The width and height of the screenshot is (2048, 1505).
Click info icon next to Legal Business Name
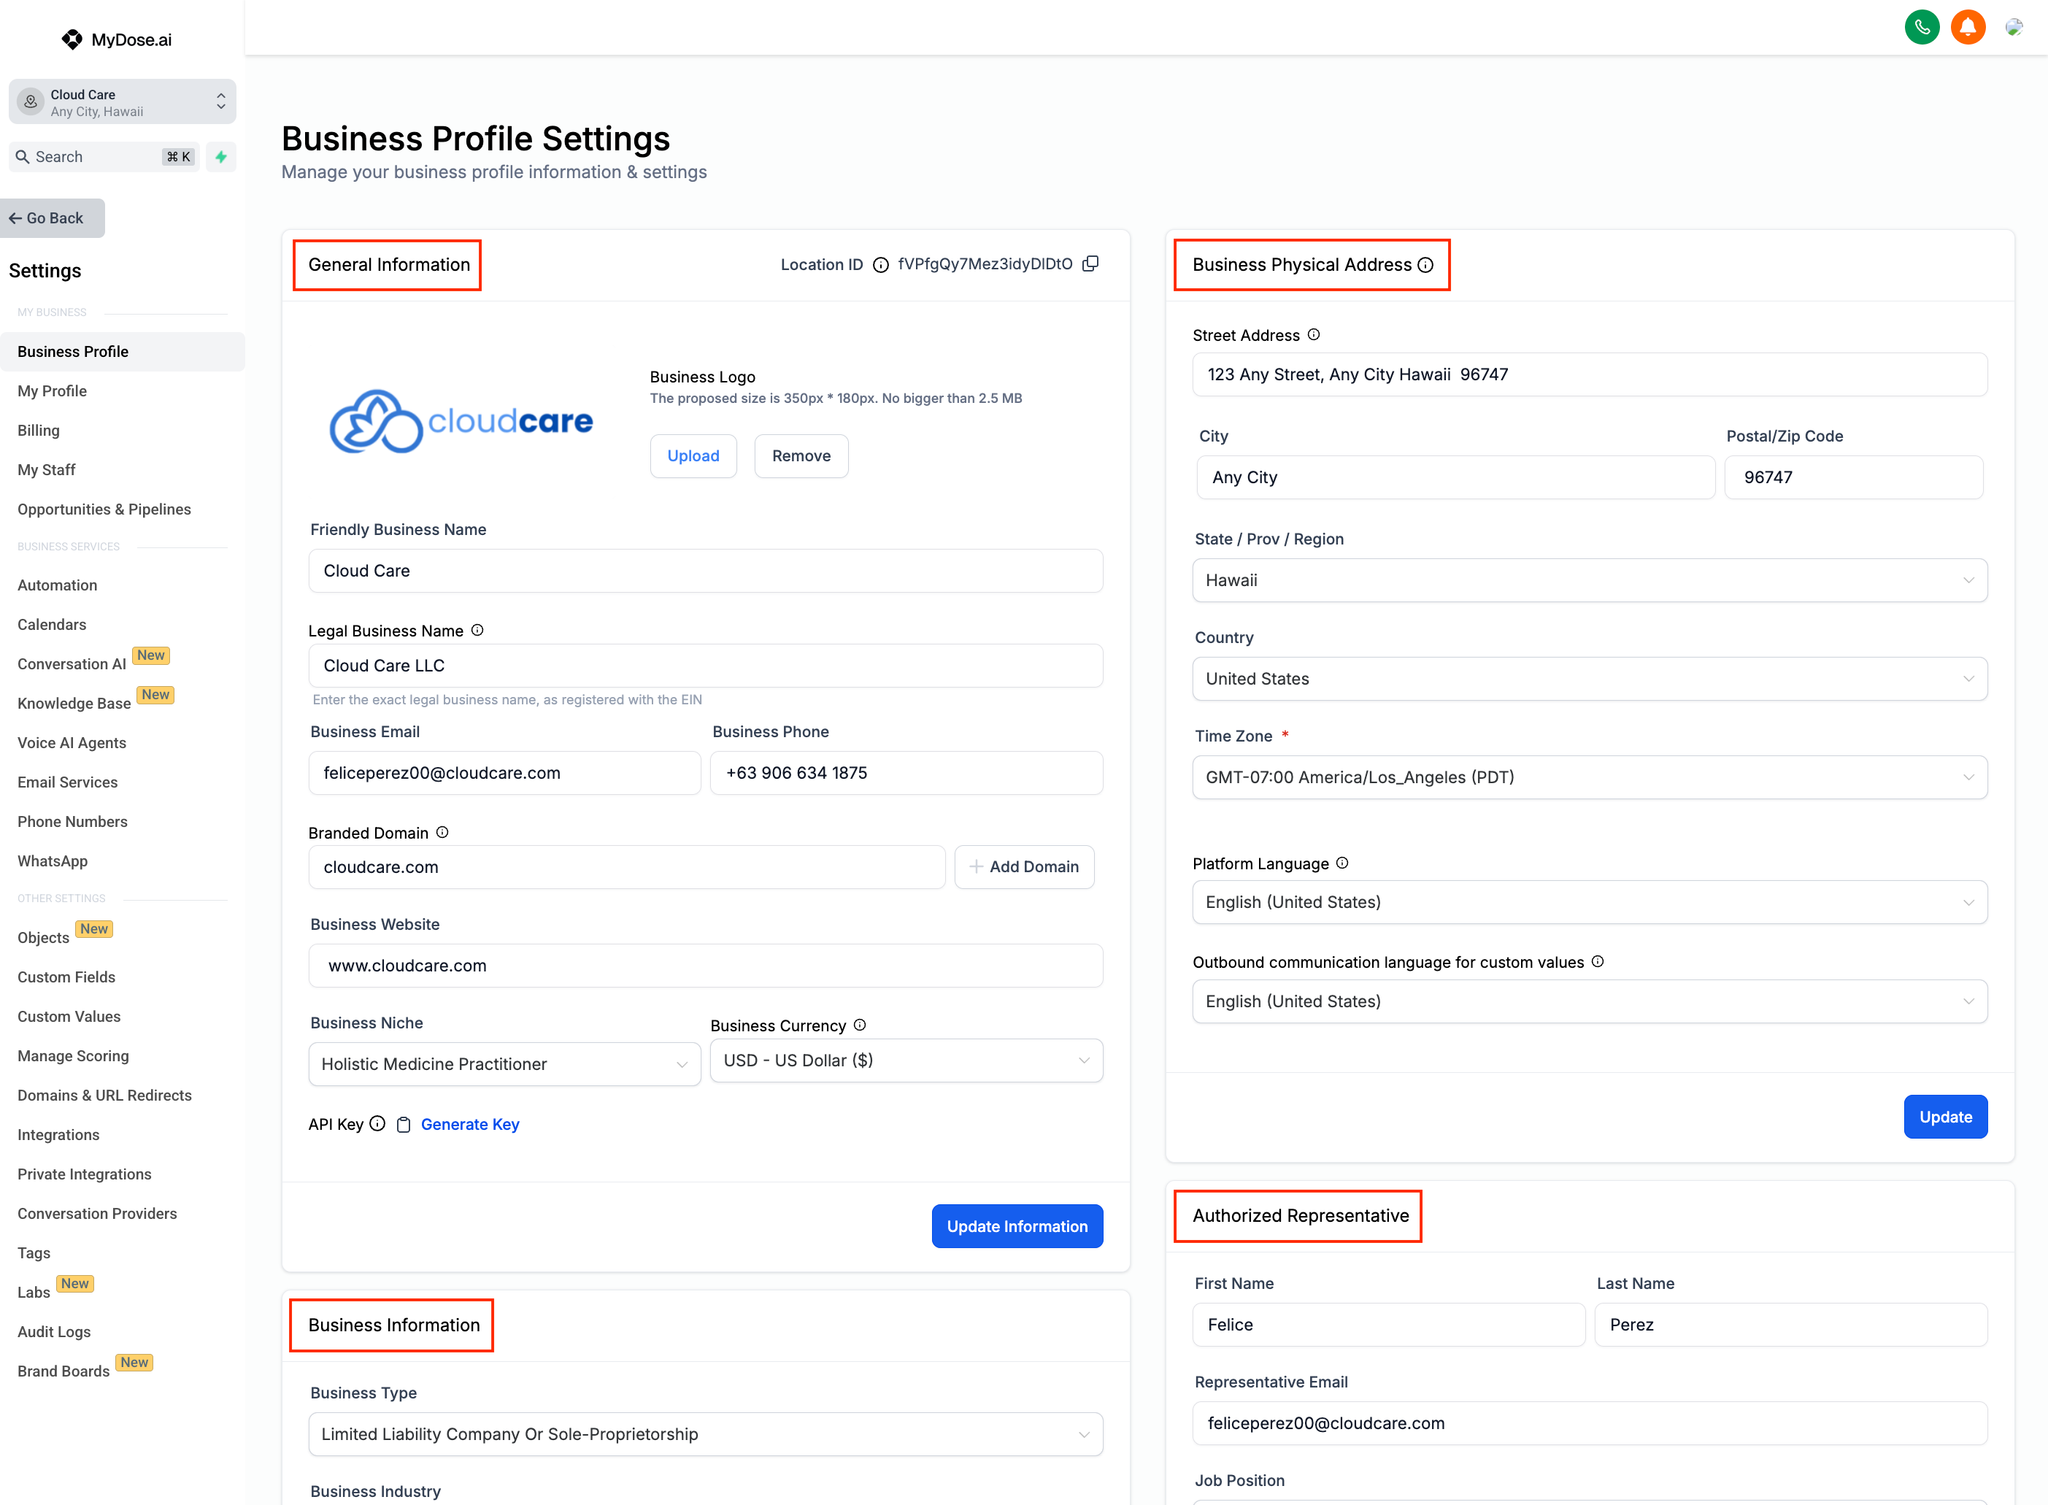point(478,630)
